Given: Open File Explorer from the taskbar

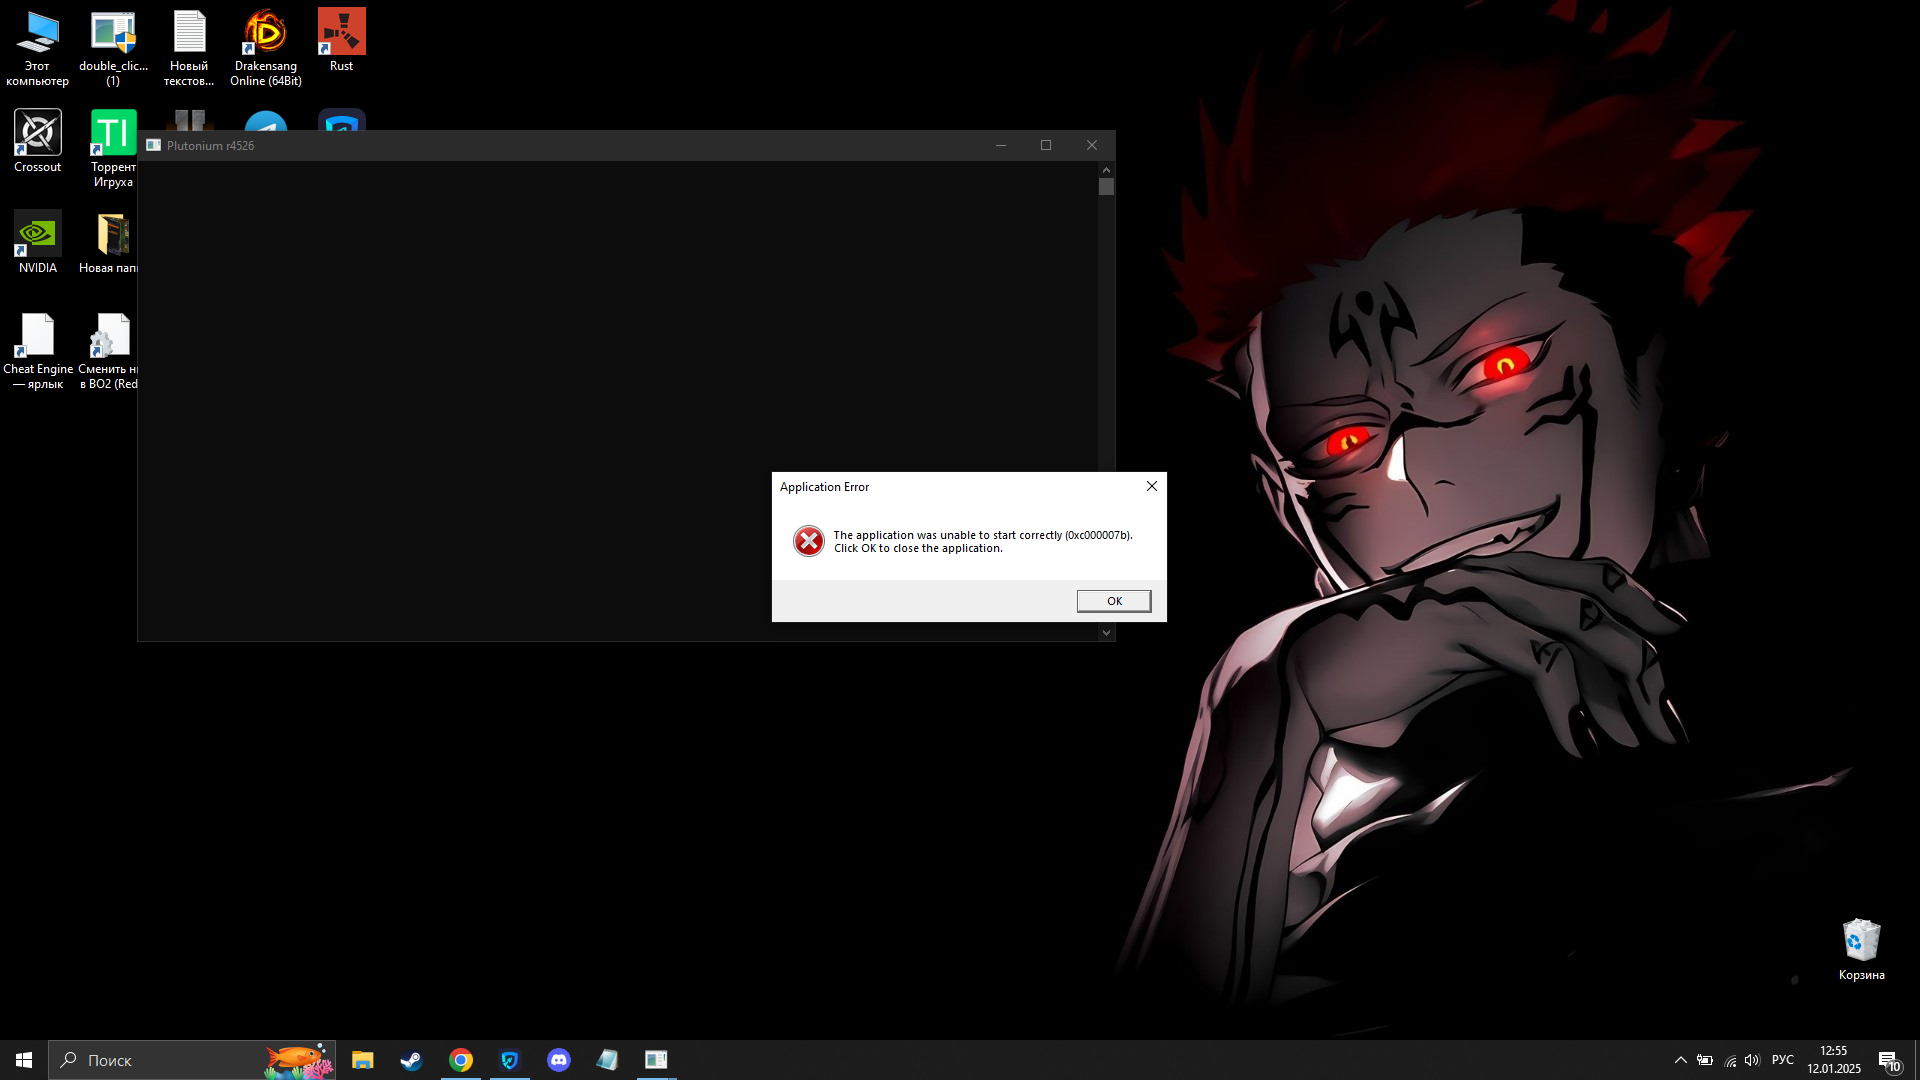Looking at the screenshot, I should tap(362, 1060).
